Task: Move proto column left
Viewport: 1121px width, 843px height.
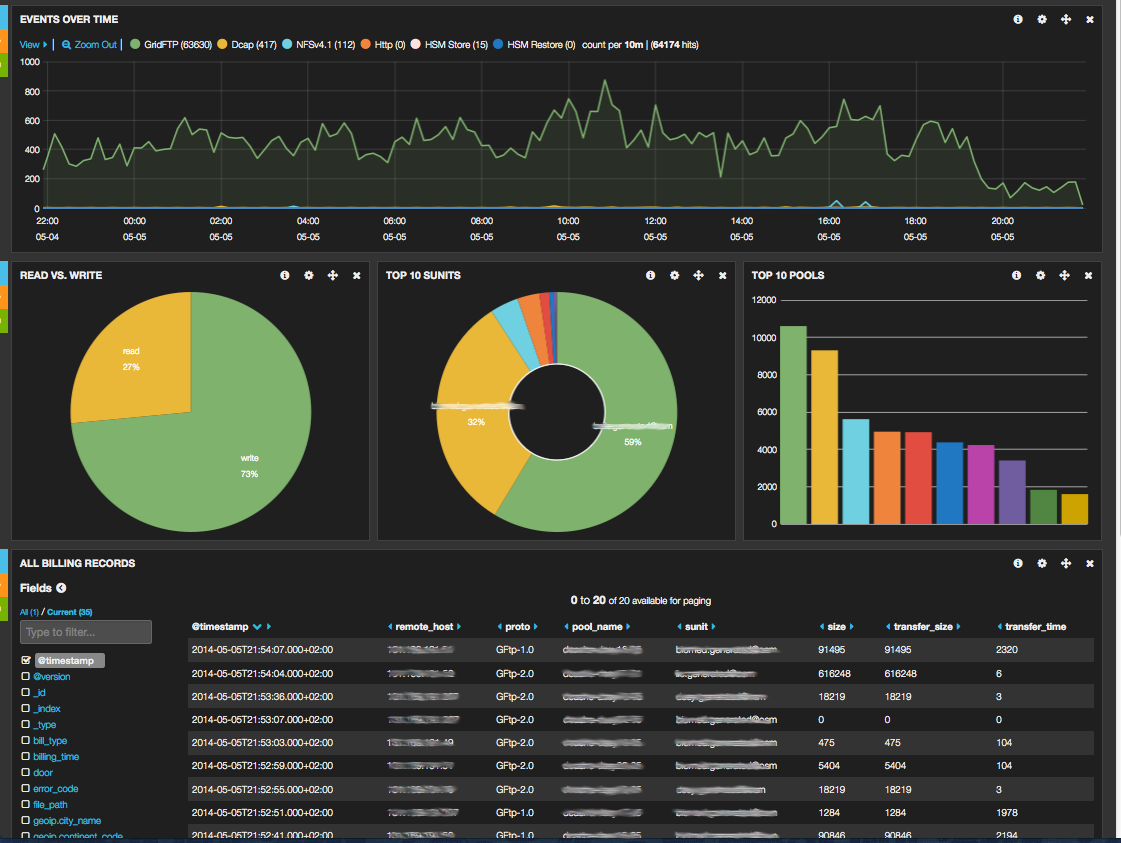Action: tap(499, 627)
